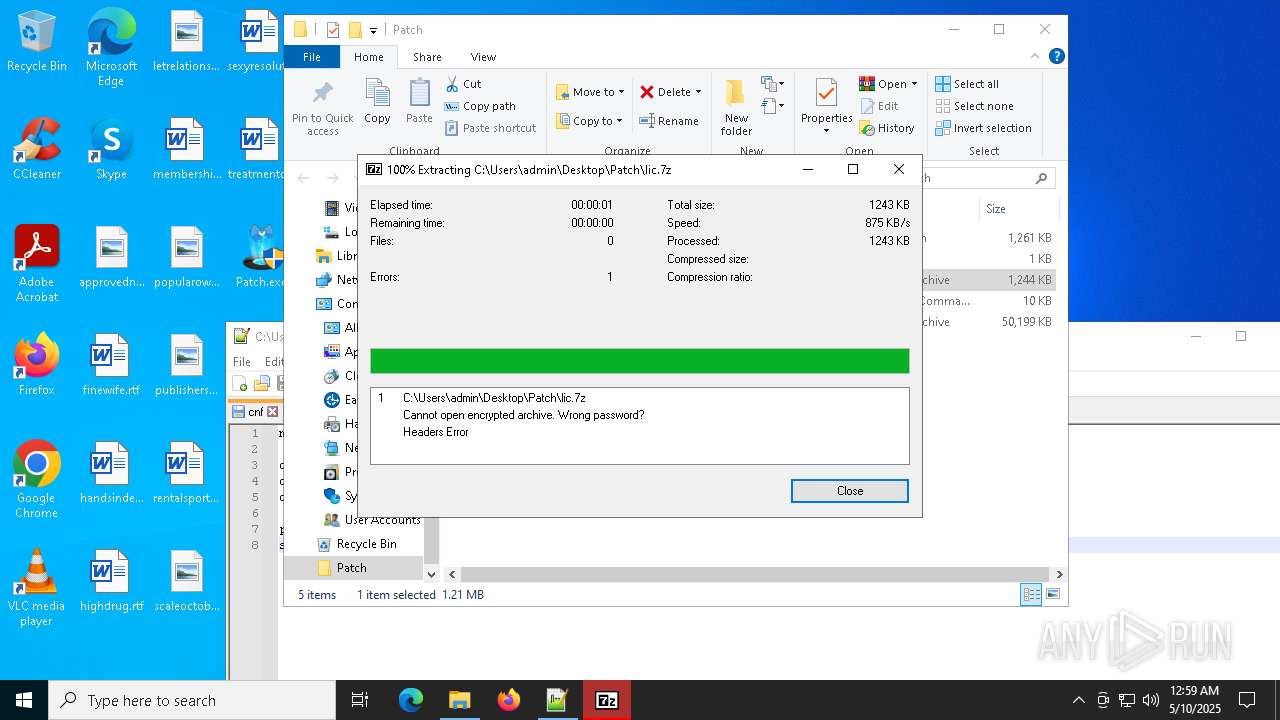Select the finewife.rtf desktop file

click(111, 366)
